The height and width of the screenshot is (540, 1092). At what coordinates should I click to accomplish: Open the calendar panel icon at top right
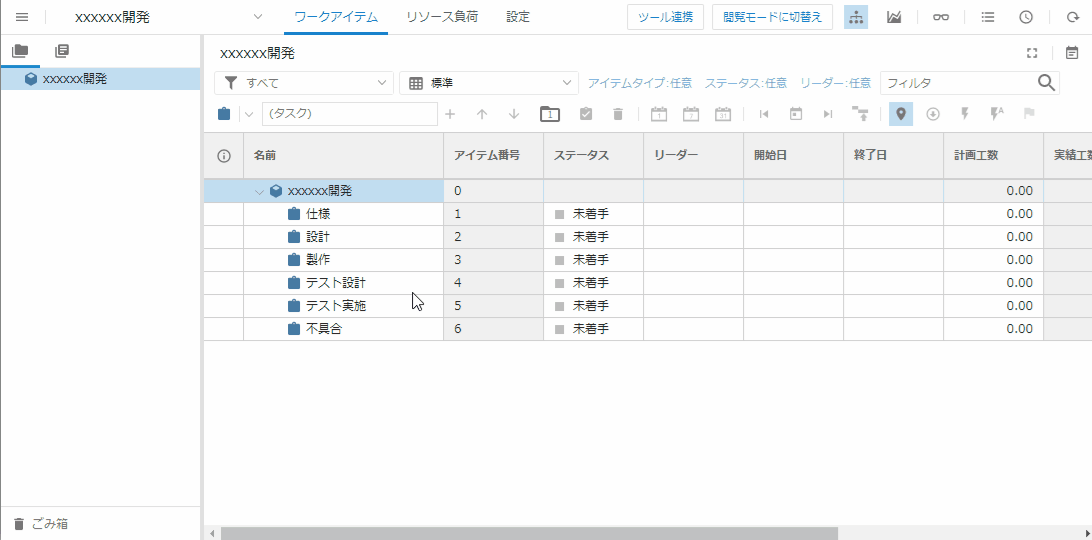[1072, 53]
